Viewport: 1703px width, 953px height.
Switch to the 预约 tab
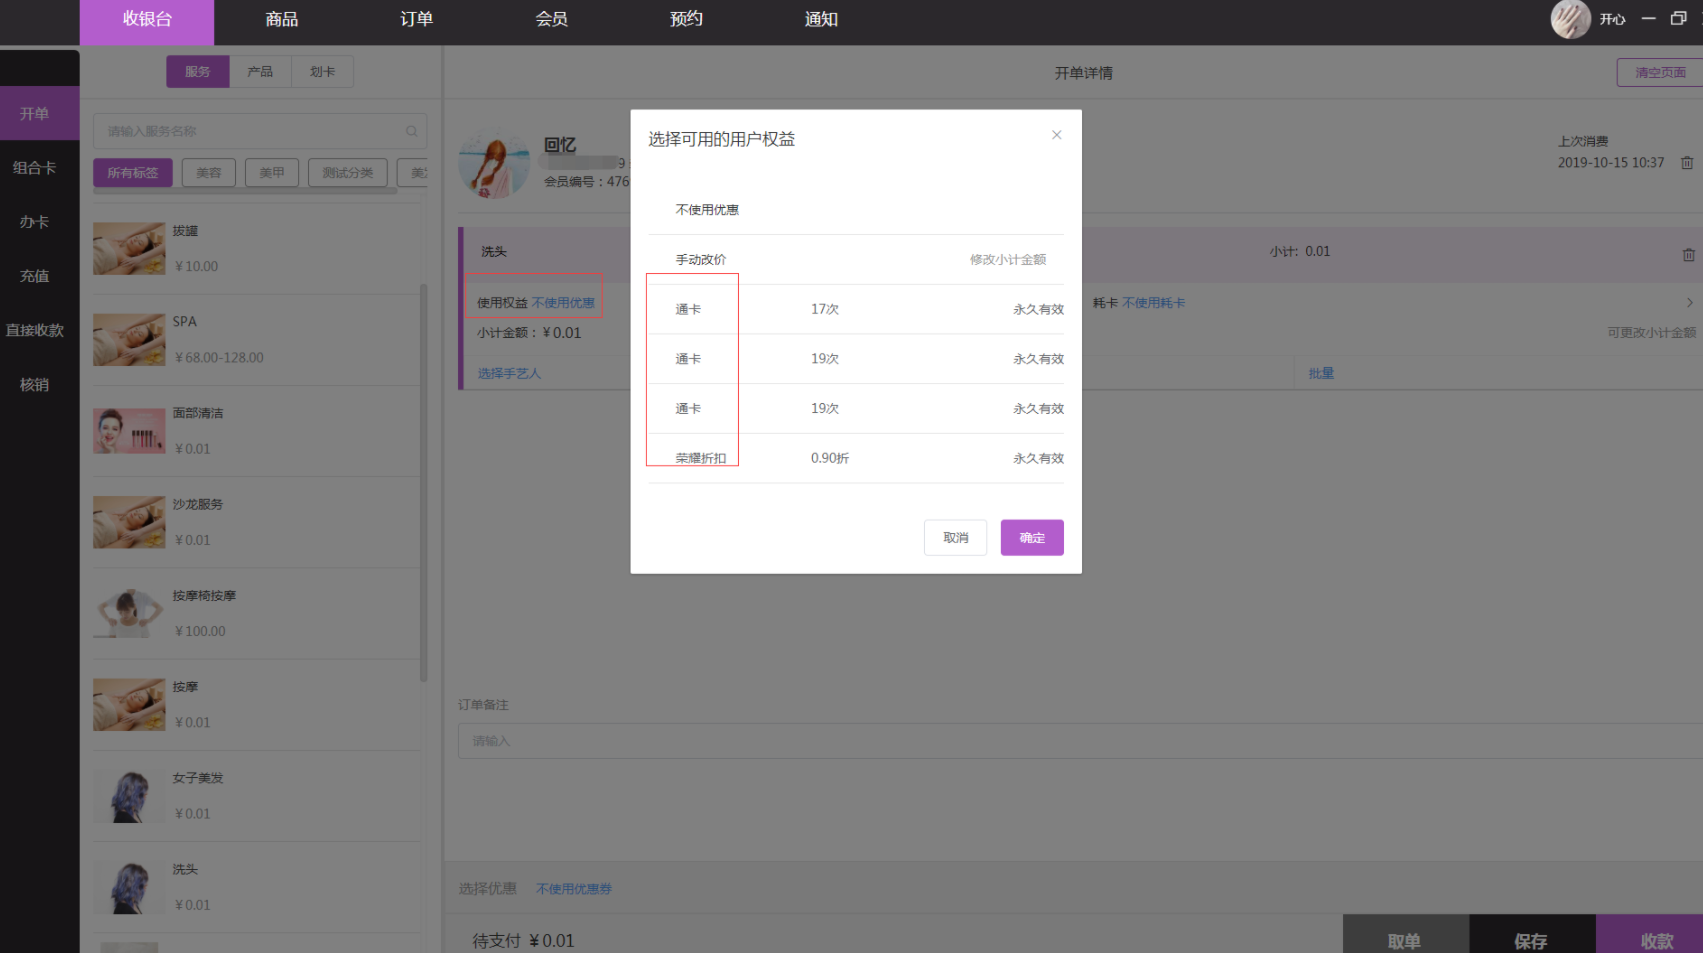point(686,20)
